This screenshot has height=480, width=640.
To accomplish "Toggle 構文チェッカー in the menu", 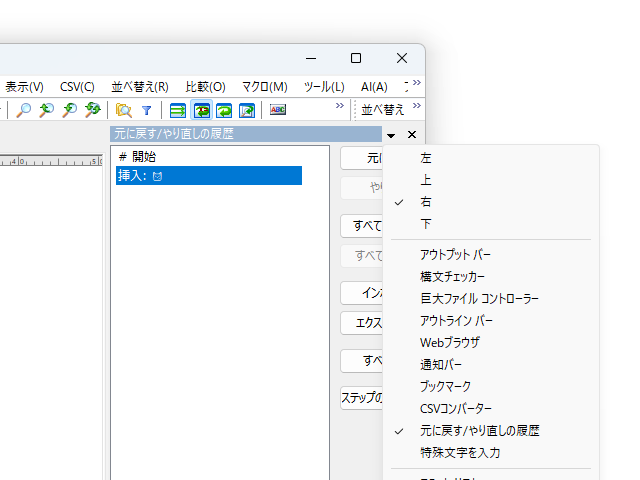I will pos(491,277).
